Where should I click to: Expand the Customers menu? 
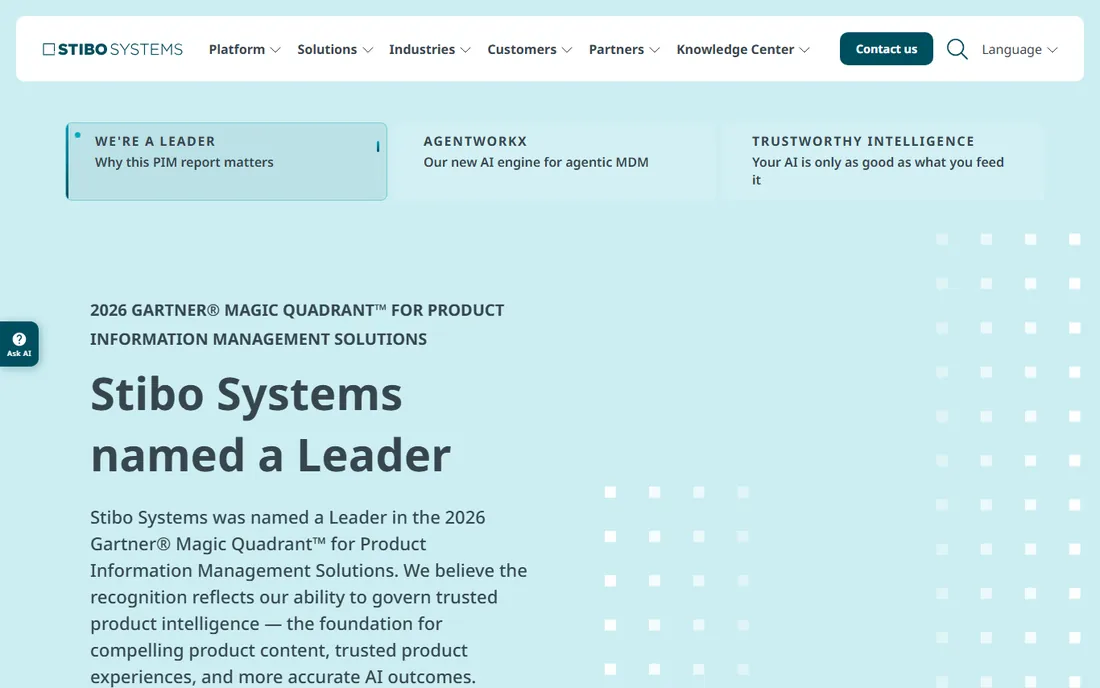[x=530, y=49]
